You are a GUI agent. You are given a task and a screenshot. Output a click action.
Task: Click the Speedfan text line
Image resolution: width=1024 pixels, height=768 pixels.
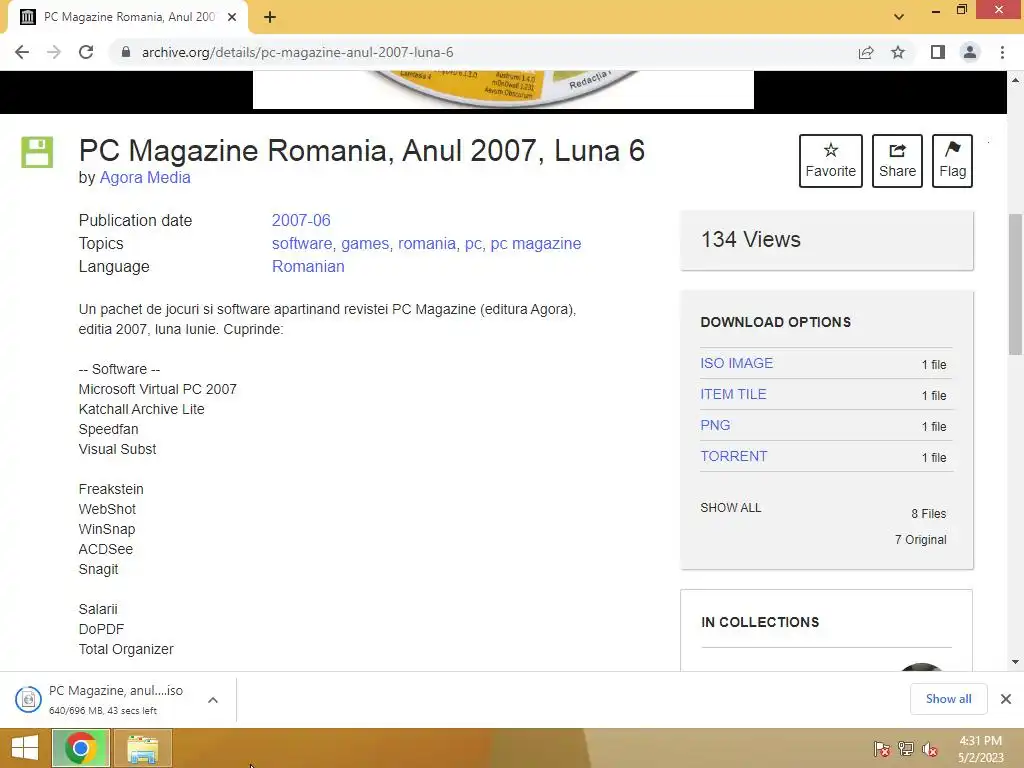coord(108,429)
